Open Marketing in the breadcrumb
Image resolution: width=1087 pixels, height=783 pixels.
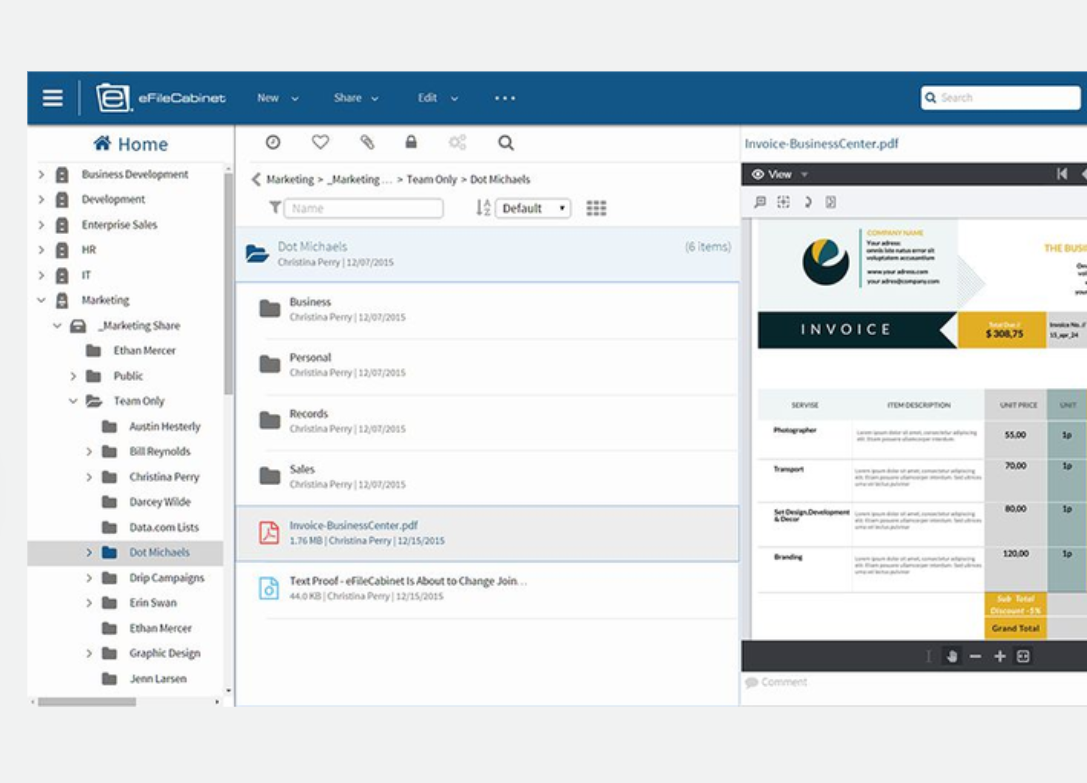(x=290, y=180)
